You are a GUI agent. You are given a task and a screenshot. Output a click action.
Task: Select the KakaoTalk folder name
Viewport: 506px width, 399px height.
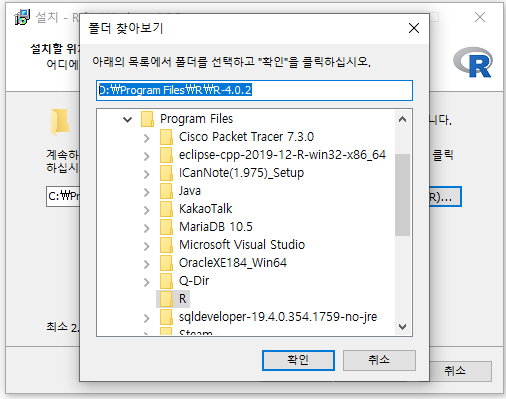point(205,209)
